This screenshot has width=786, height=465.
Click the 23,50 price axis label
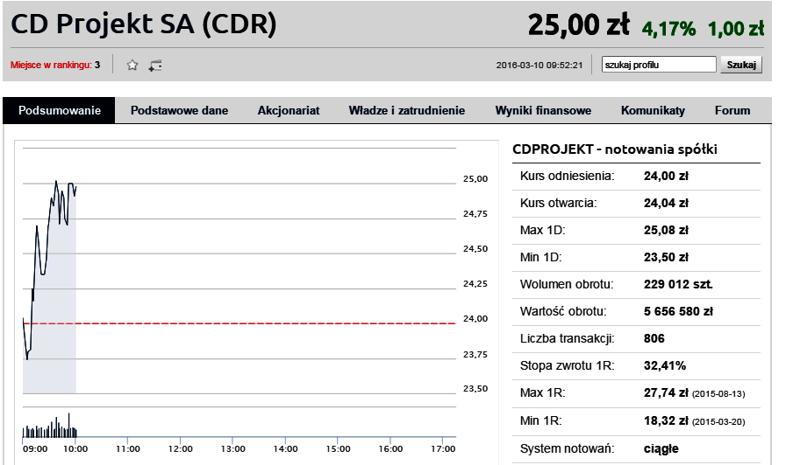(x=475, y=388)
